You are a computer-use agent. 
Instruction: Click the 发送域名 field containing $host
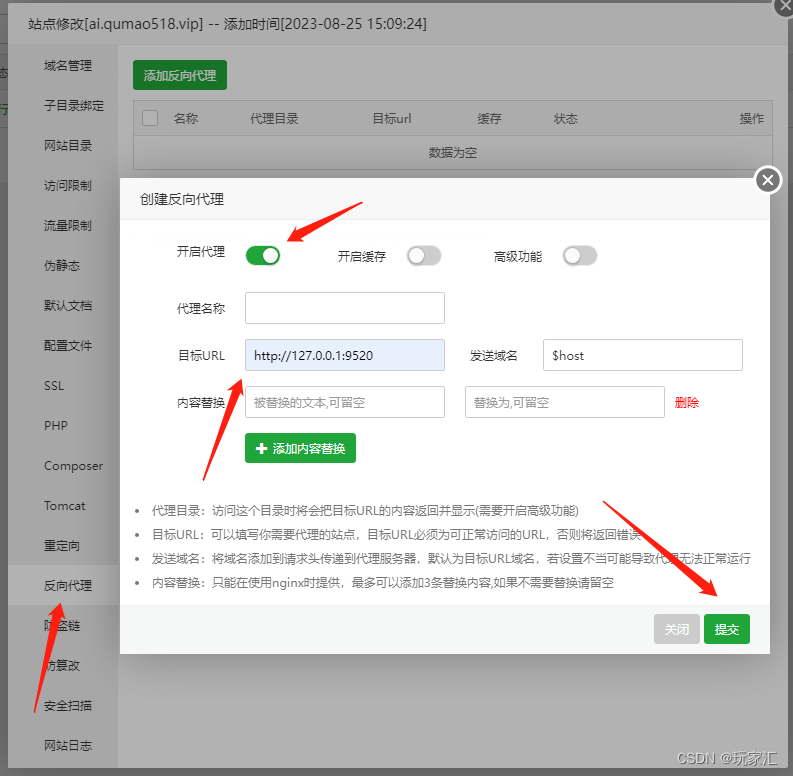click(643, 355)
